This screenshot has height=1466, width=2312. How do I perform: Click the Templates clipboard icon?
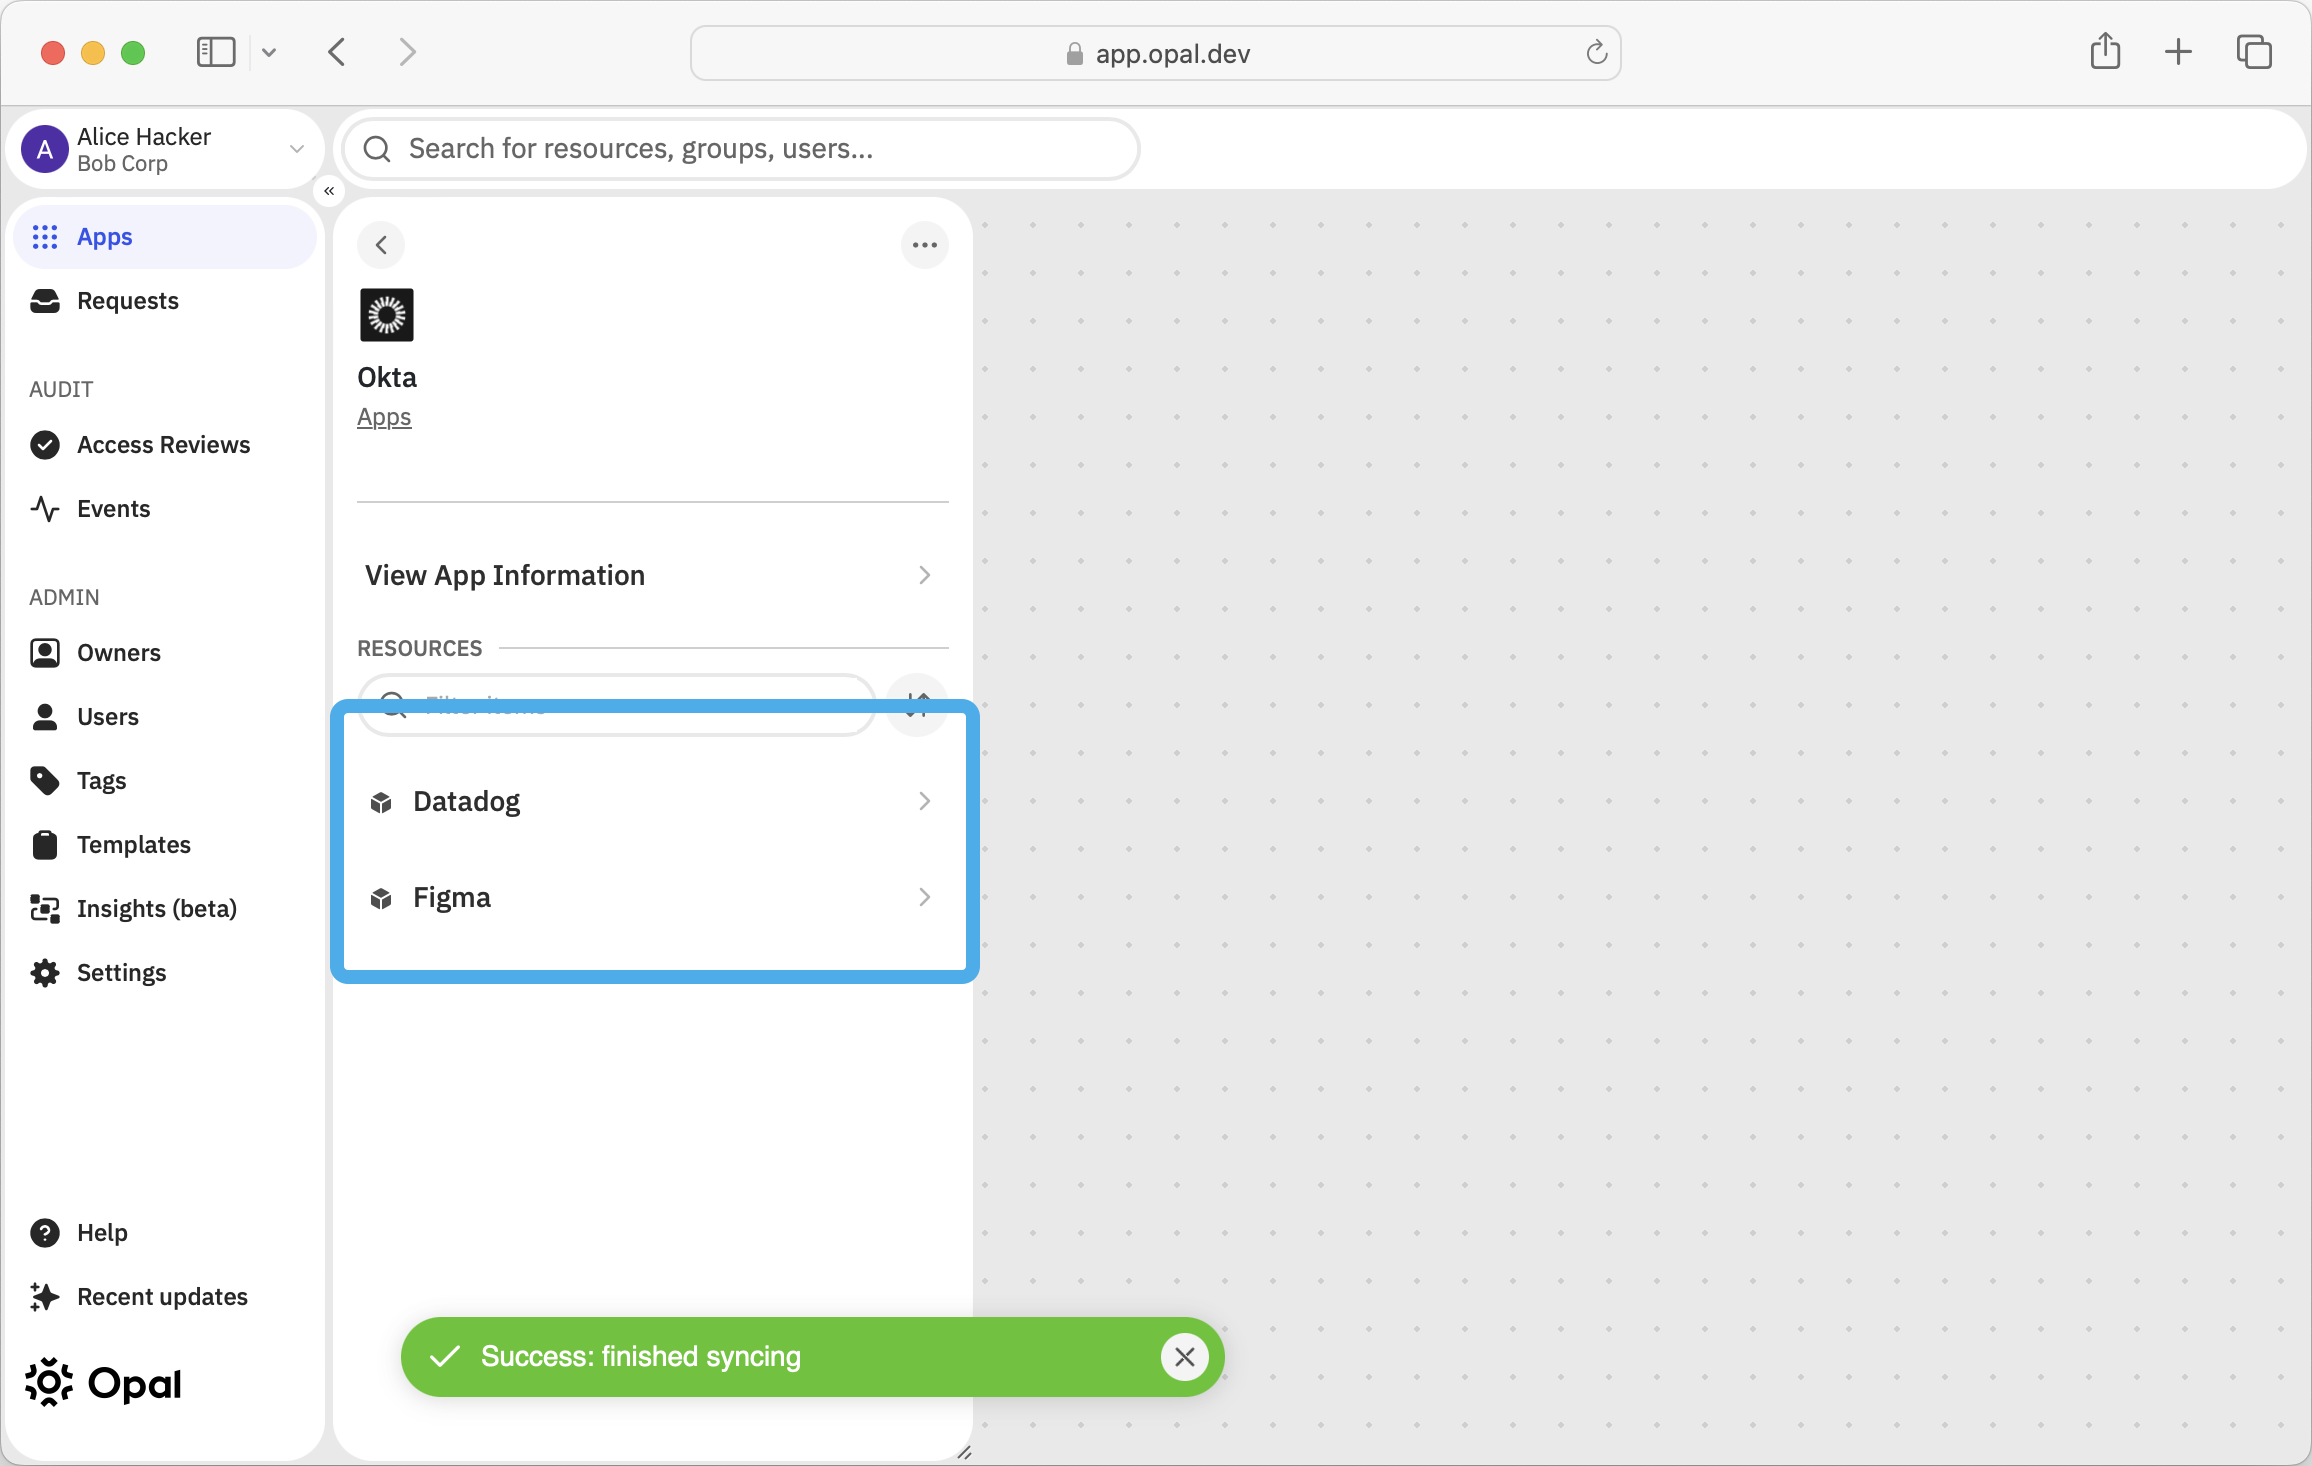45,845
